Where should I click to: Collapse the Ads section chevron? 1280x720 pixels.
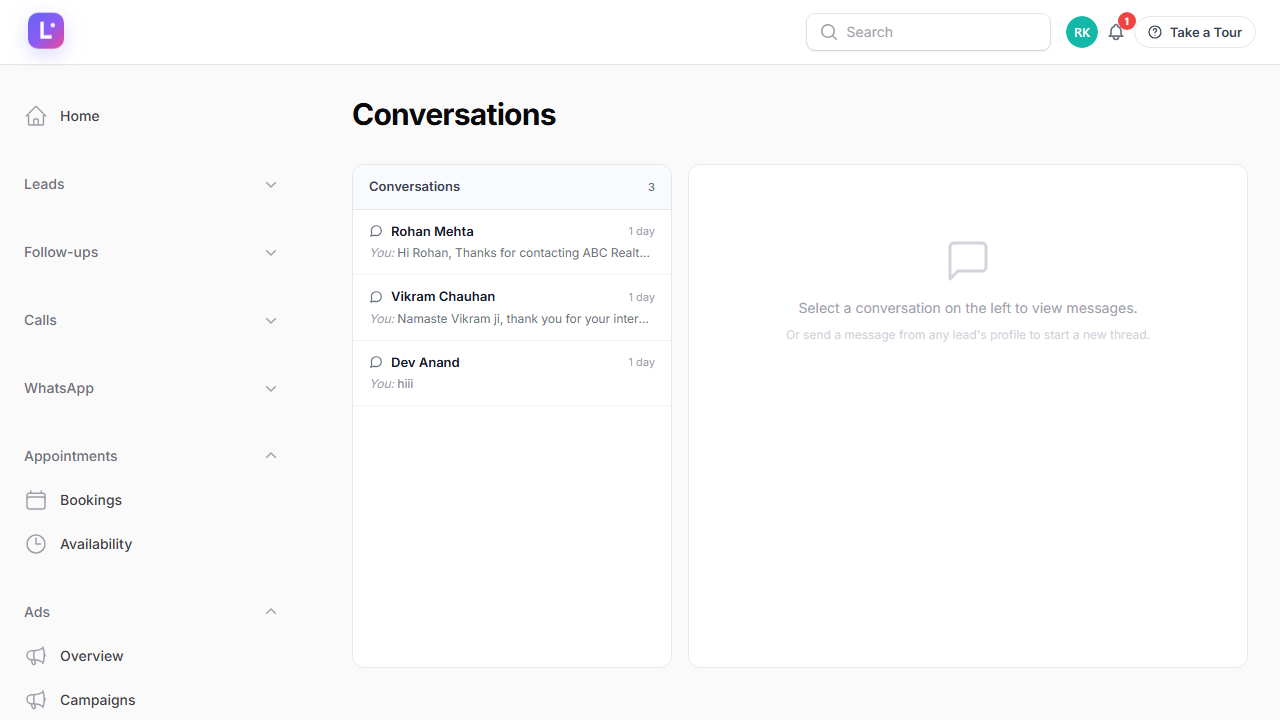271,611
